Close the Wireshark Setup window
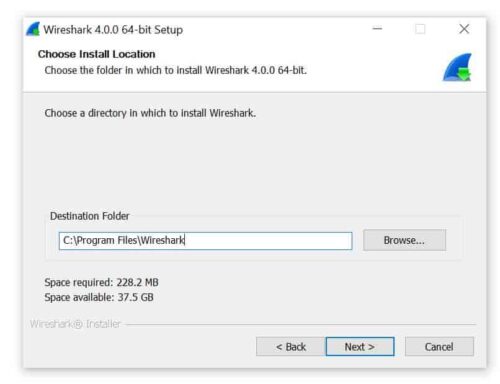The image size is (500, 384). (x=464, y=29)
